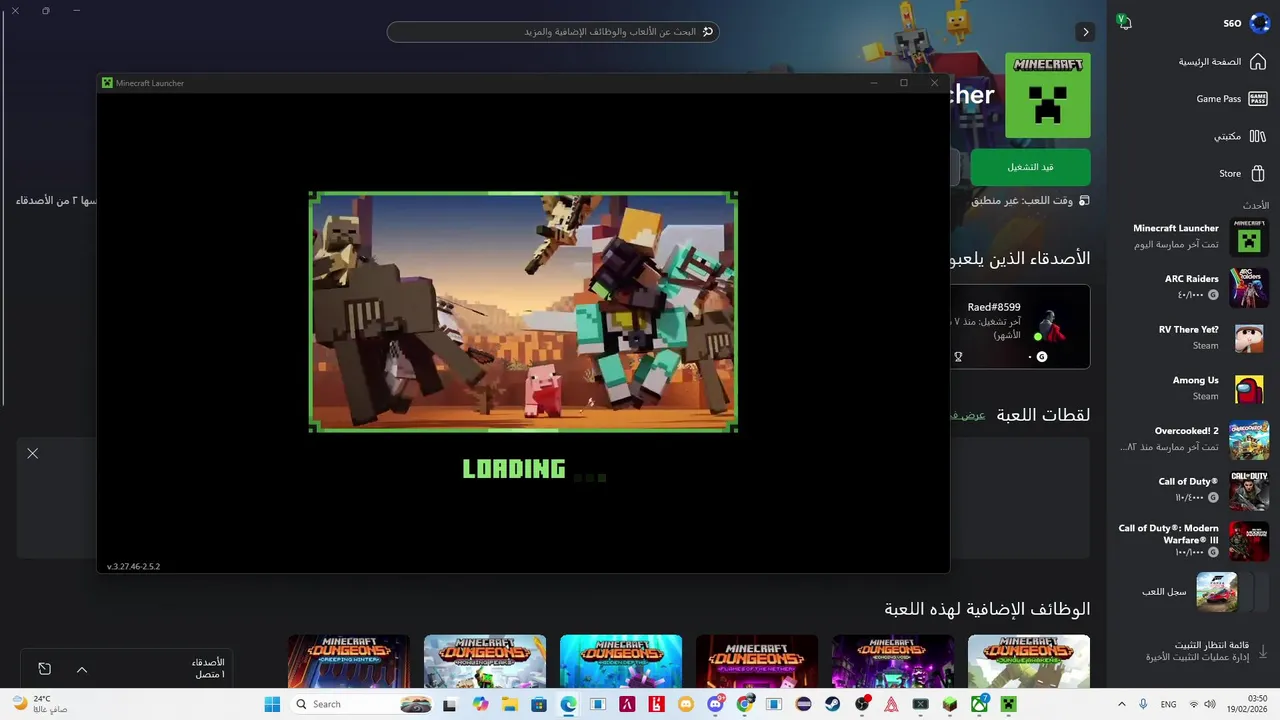The width and height of the screenshot is (1280, 720).
Task: Open Store bag icon in Xbox sidebar
Action: tap(1258, 173)
